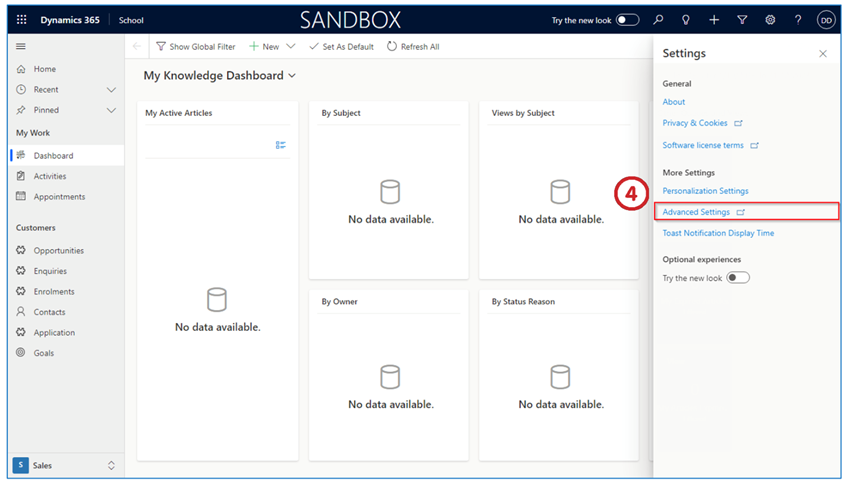Select Opportunities in the sidebar
This screenshot has height=492, width=856.
pos(58,251)
